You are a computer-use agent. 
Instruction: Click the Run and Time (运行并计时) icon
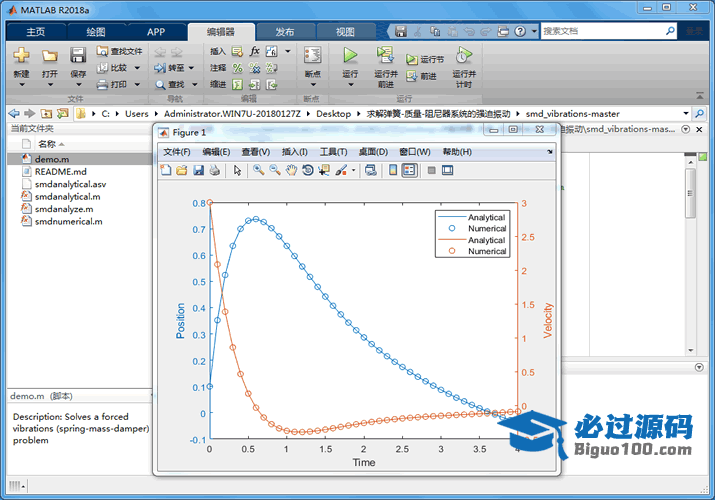tap(463, 56)
